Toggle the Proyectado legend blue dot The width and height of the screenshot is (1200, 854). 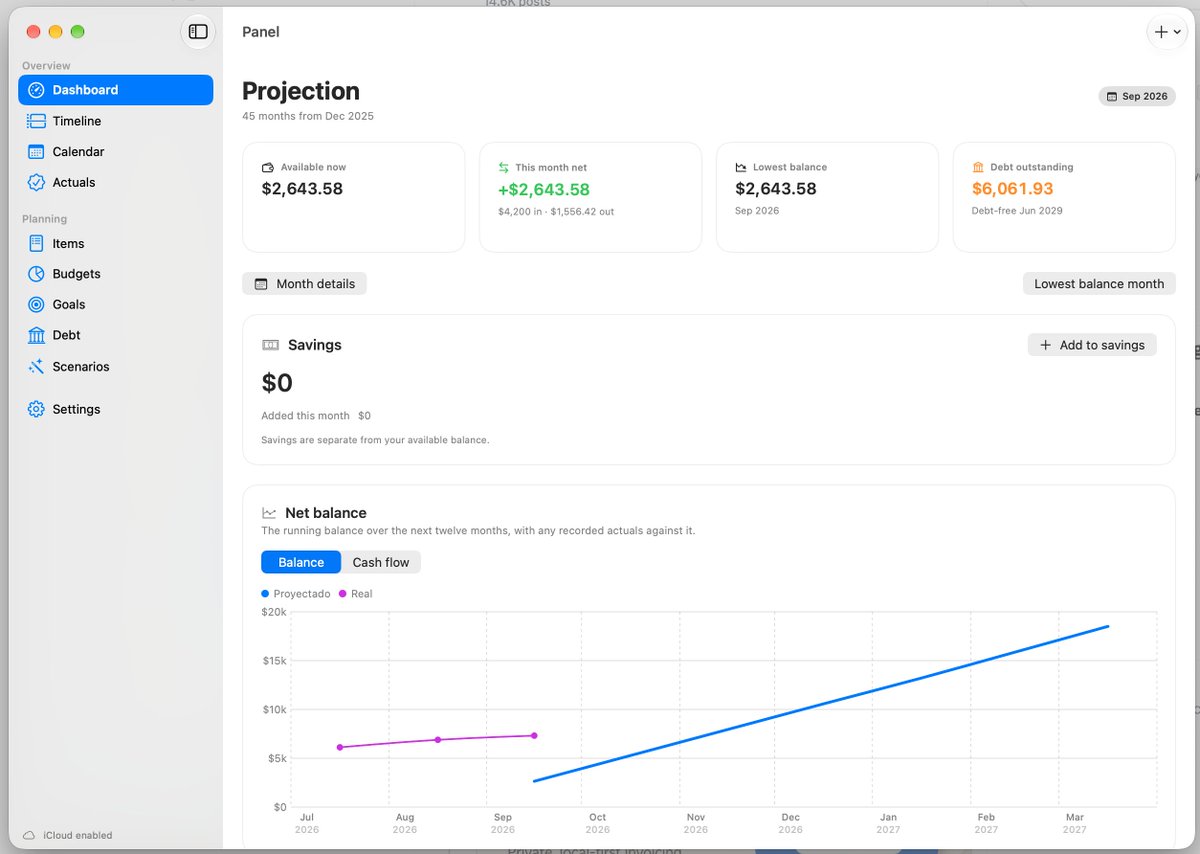(265, 594)
